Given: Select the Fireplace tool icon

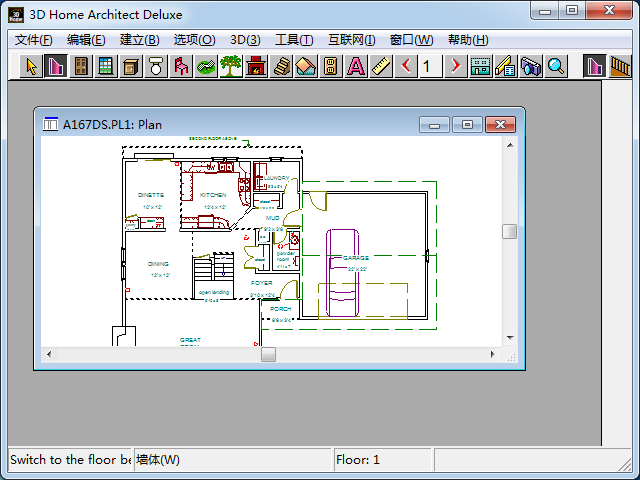Looking at the screenshot, I should [256, 67].
